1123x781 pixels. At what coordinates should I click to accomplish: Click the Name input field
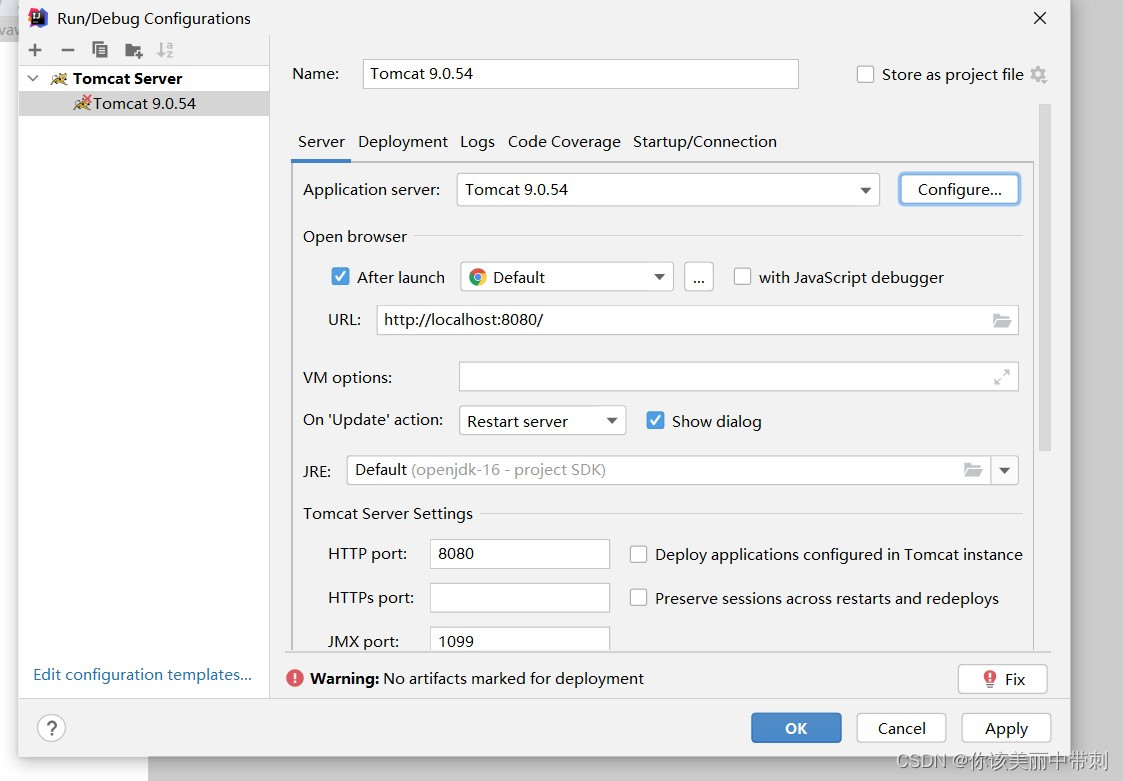point(580,74)
